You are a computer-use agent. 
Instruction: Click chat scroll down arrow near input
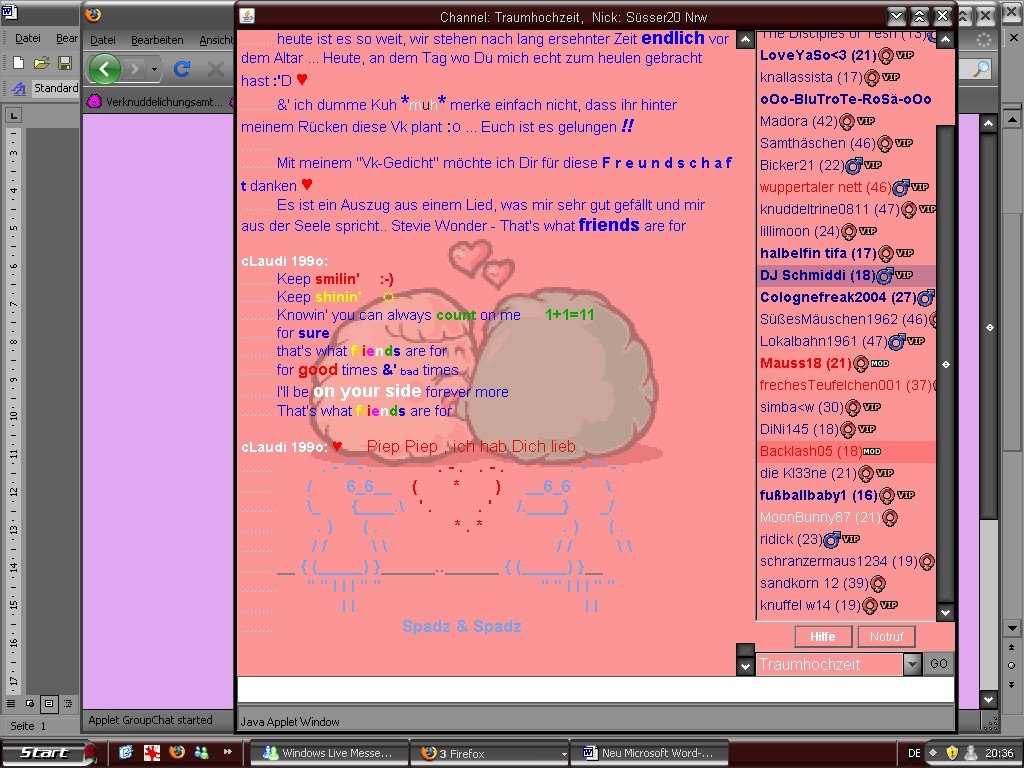tap(745, 666)
